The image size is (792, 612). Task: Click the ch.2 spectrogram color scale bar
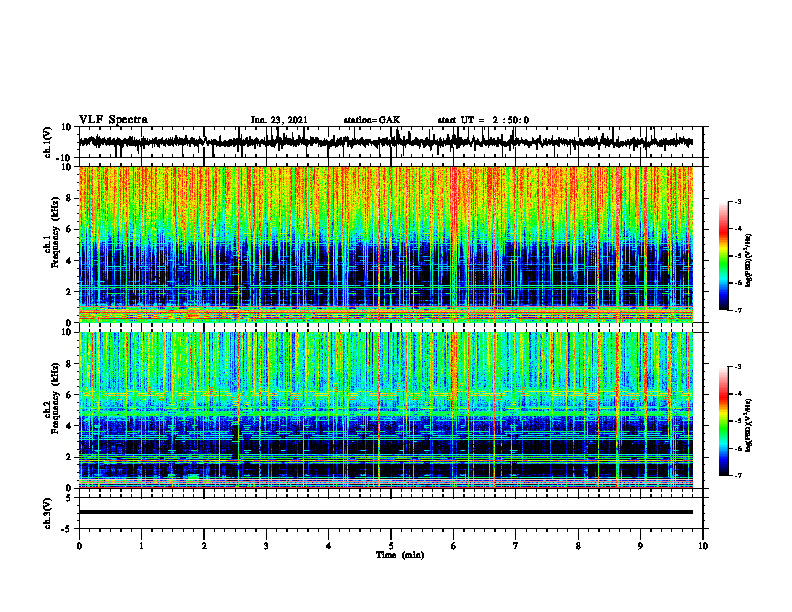pyautogui.click(x=723, y=421)
